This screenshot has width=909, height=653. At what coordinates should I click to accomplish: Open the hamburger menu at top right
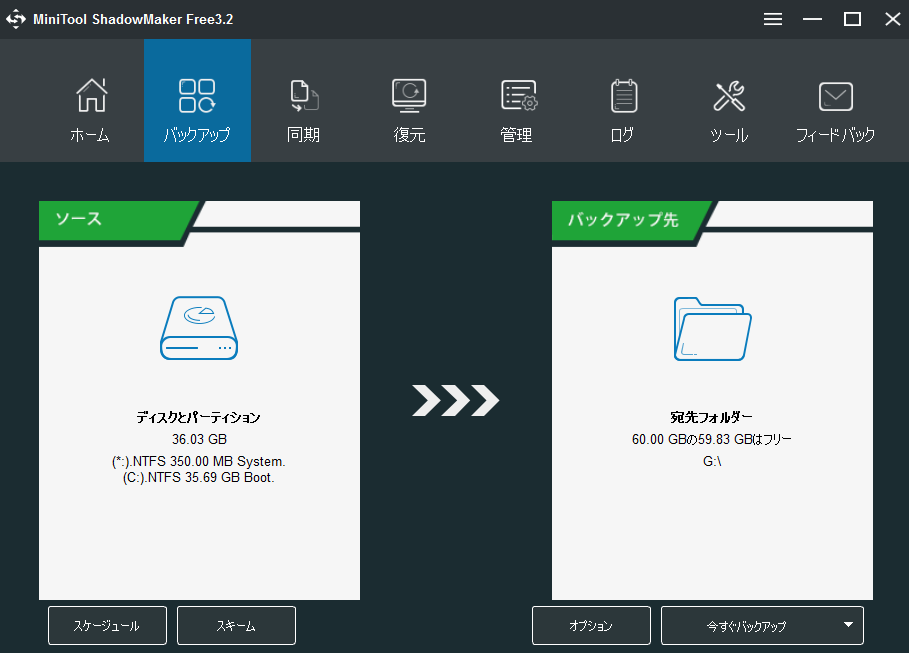click(772, 18)
